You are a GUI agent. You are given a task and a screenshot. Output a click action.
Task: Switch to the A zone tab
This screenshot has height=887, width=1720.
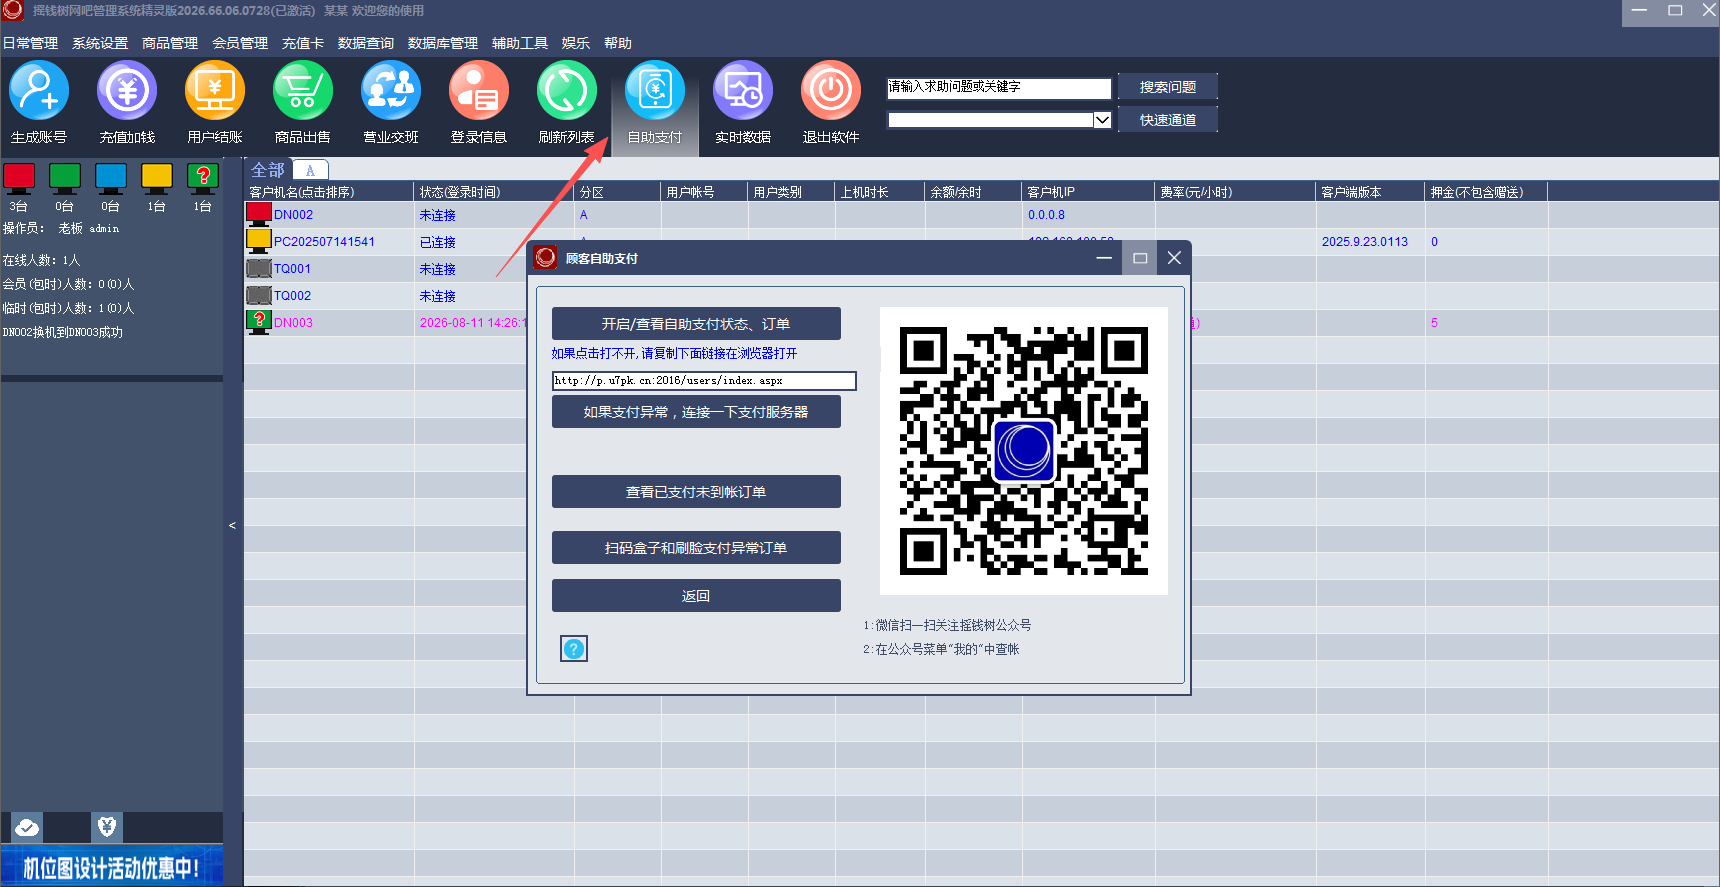pos(310,171)
